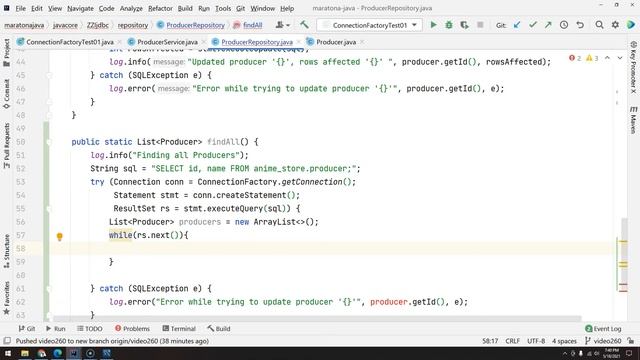The height and width of the screenshot is (360, 640).
Task: Toggle read-only lock icon in status bar
Action: (x=631, y=341)
